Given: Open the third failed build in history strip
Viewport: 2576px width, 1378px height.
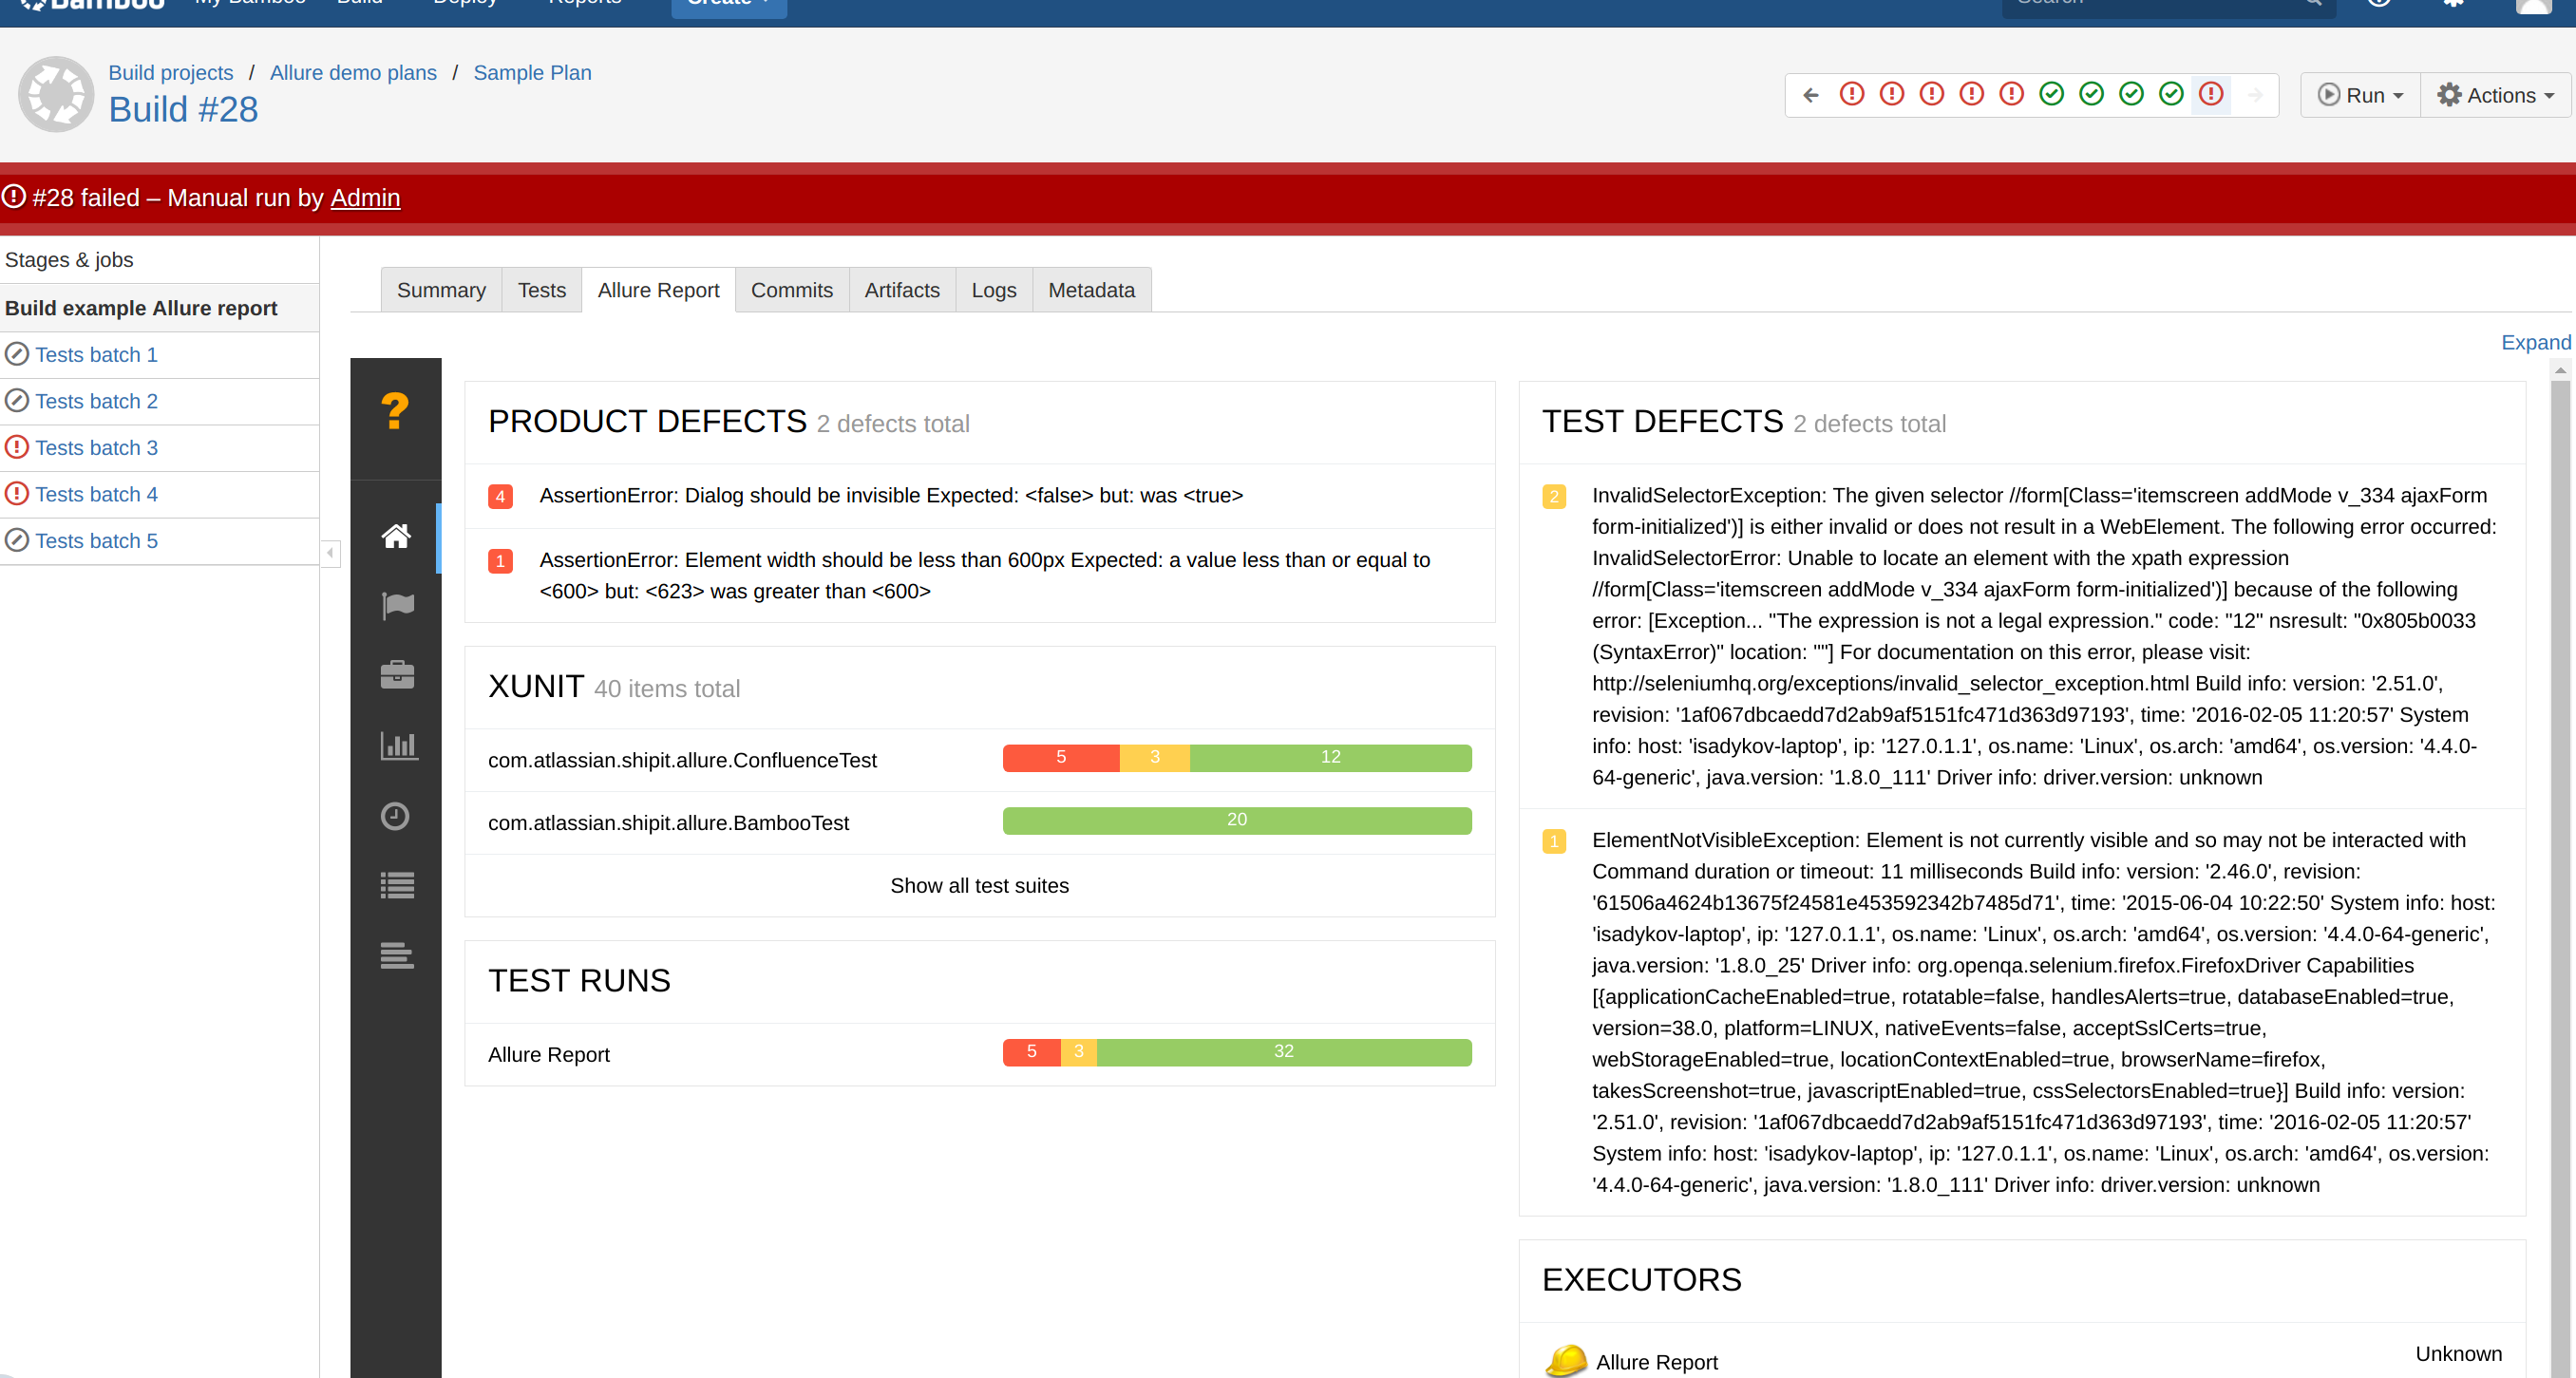Looking at the screenshot, I should [x=1932, y=94].
